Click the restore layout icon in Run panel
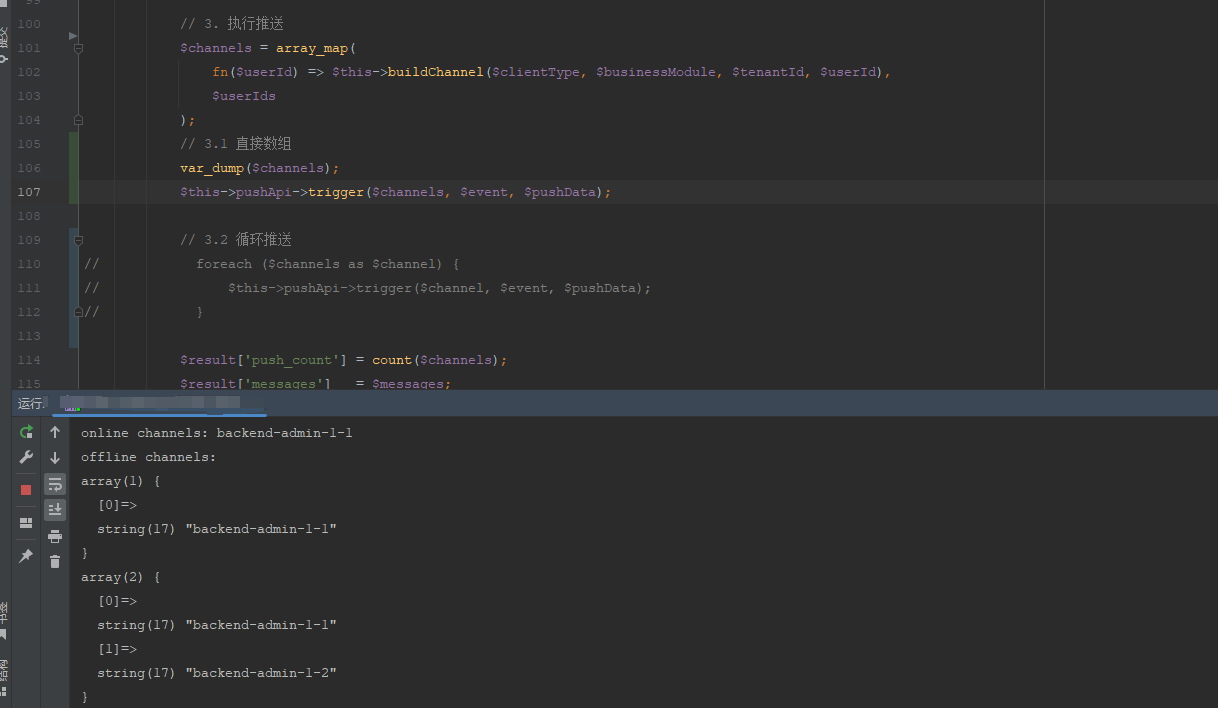 click(26, 523)
